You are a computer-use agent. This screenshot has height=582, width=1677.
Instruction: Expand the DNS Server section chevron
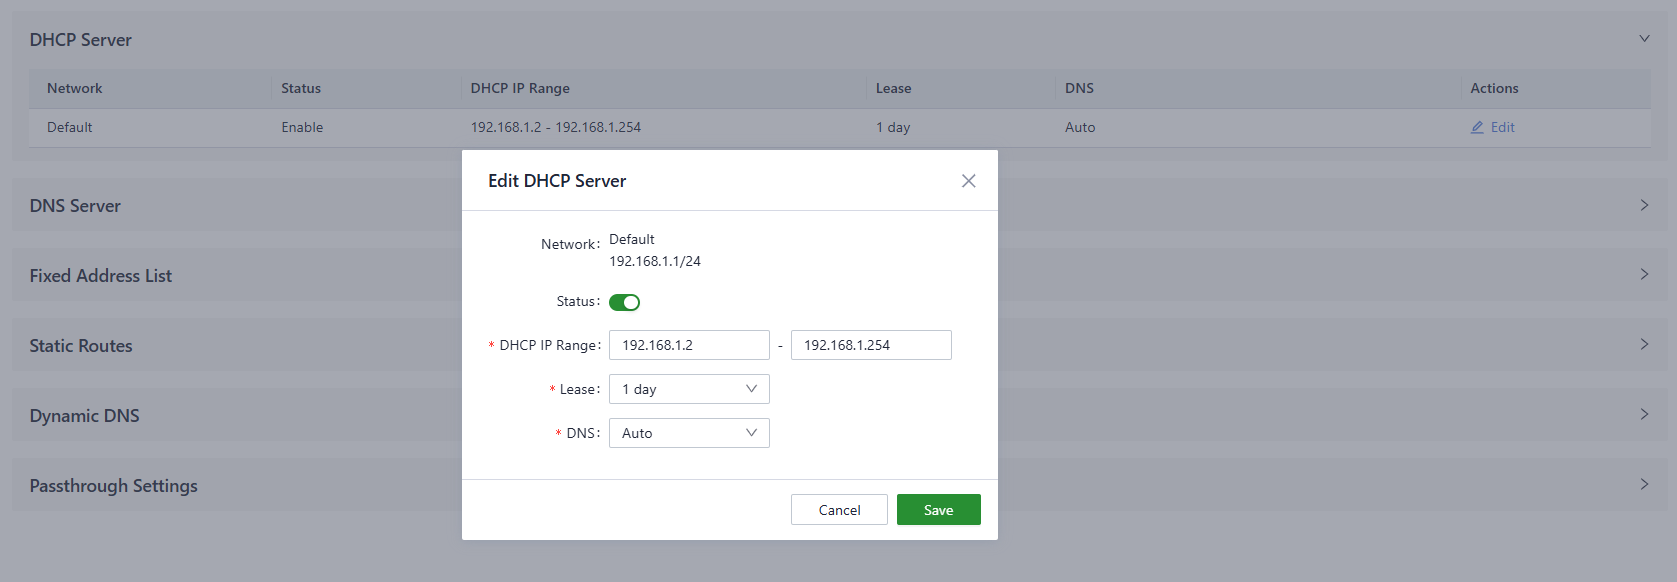coord(1644,205)
